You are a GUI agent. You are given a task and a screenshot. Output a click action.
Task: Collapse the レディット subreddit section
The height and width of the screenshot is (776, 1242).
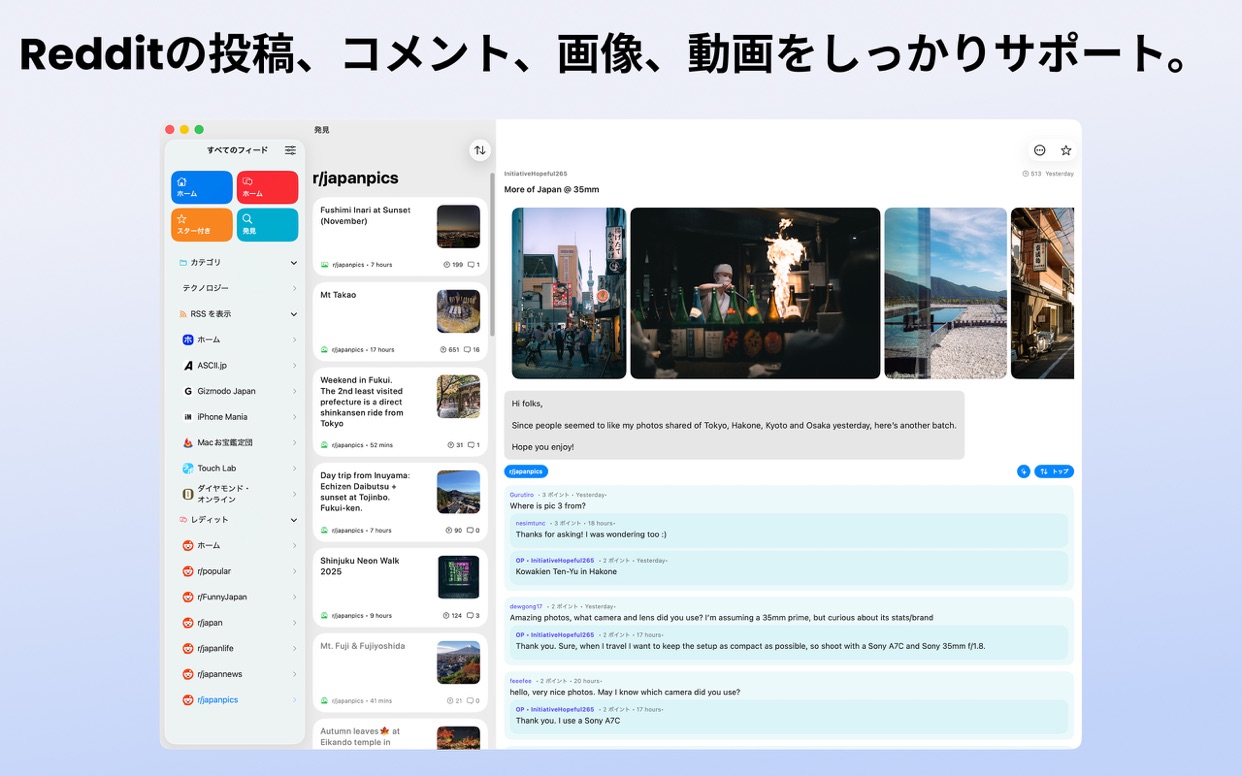[x=293, y=519]
